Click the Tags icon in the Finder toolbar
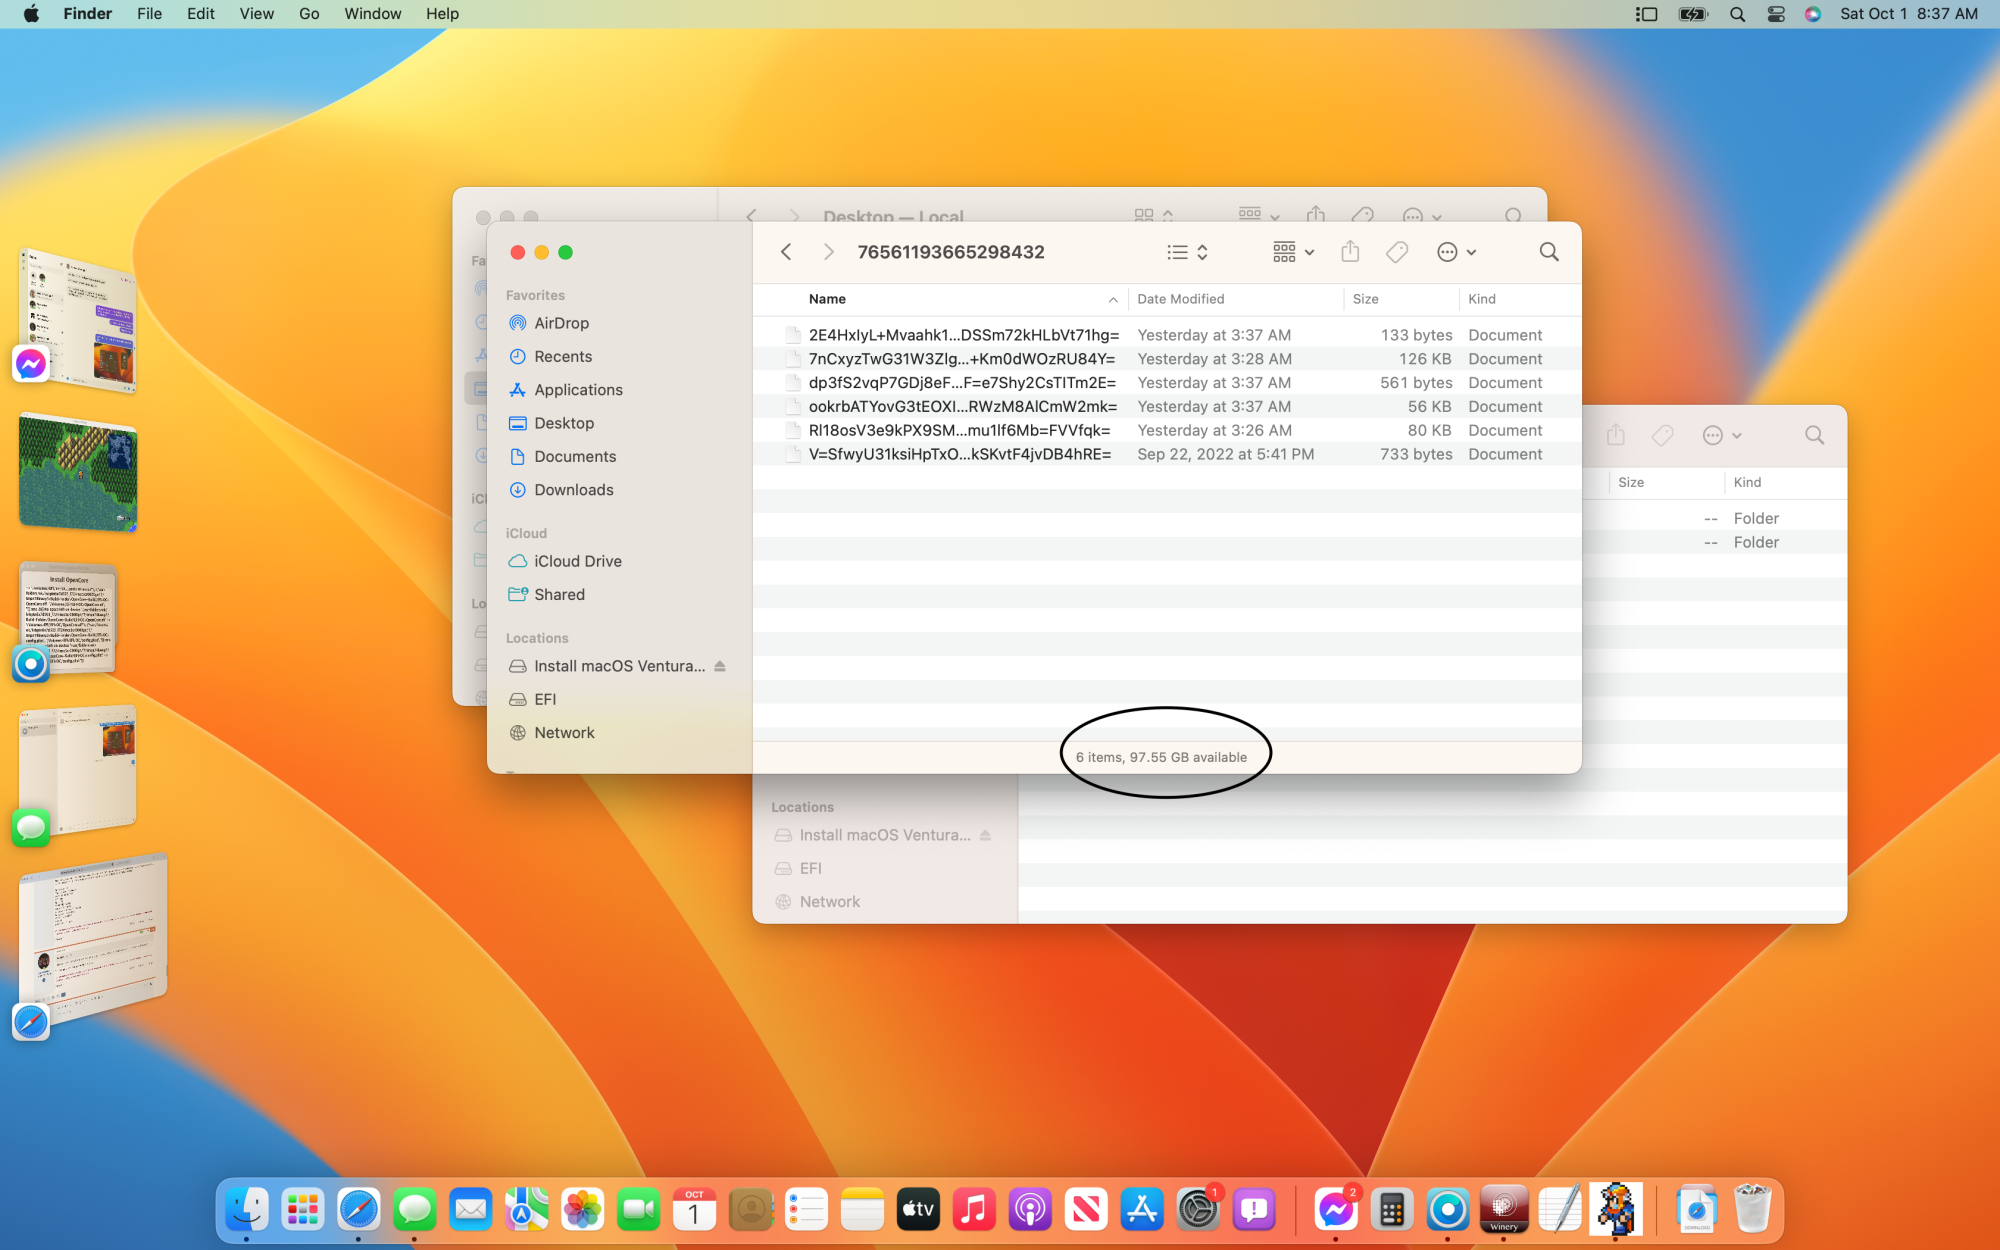Viewport: 2000px width, 1250px height. (1397, 252)
